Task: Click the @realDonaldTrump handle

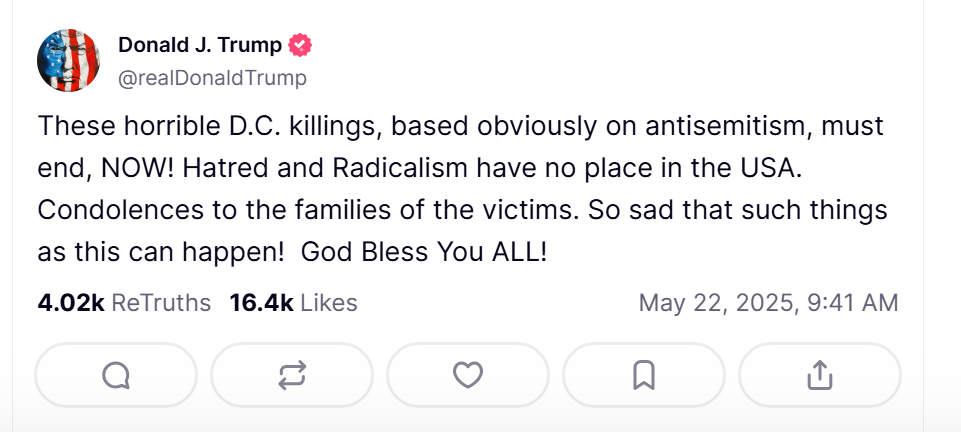Action: point(212,77)
